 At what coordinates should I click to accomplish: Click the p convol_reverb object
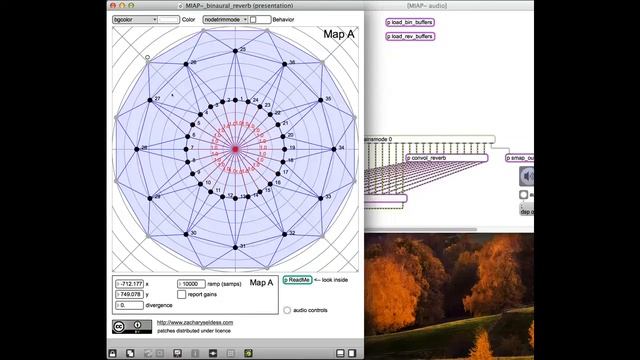click(447, 158)
